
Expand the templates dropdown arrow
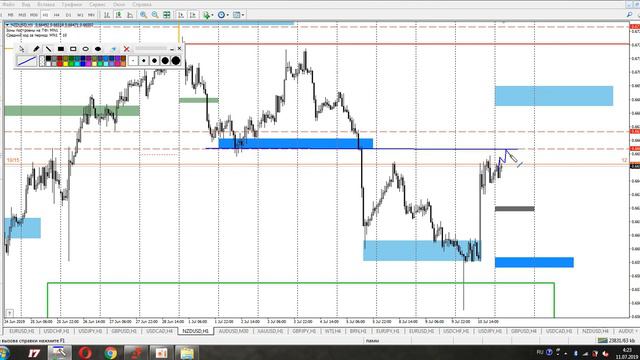tap(243, 15)
